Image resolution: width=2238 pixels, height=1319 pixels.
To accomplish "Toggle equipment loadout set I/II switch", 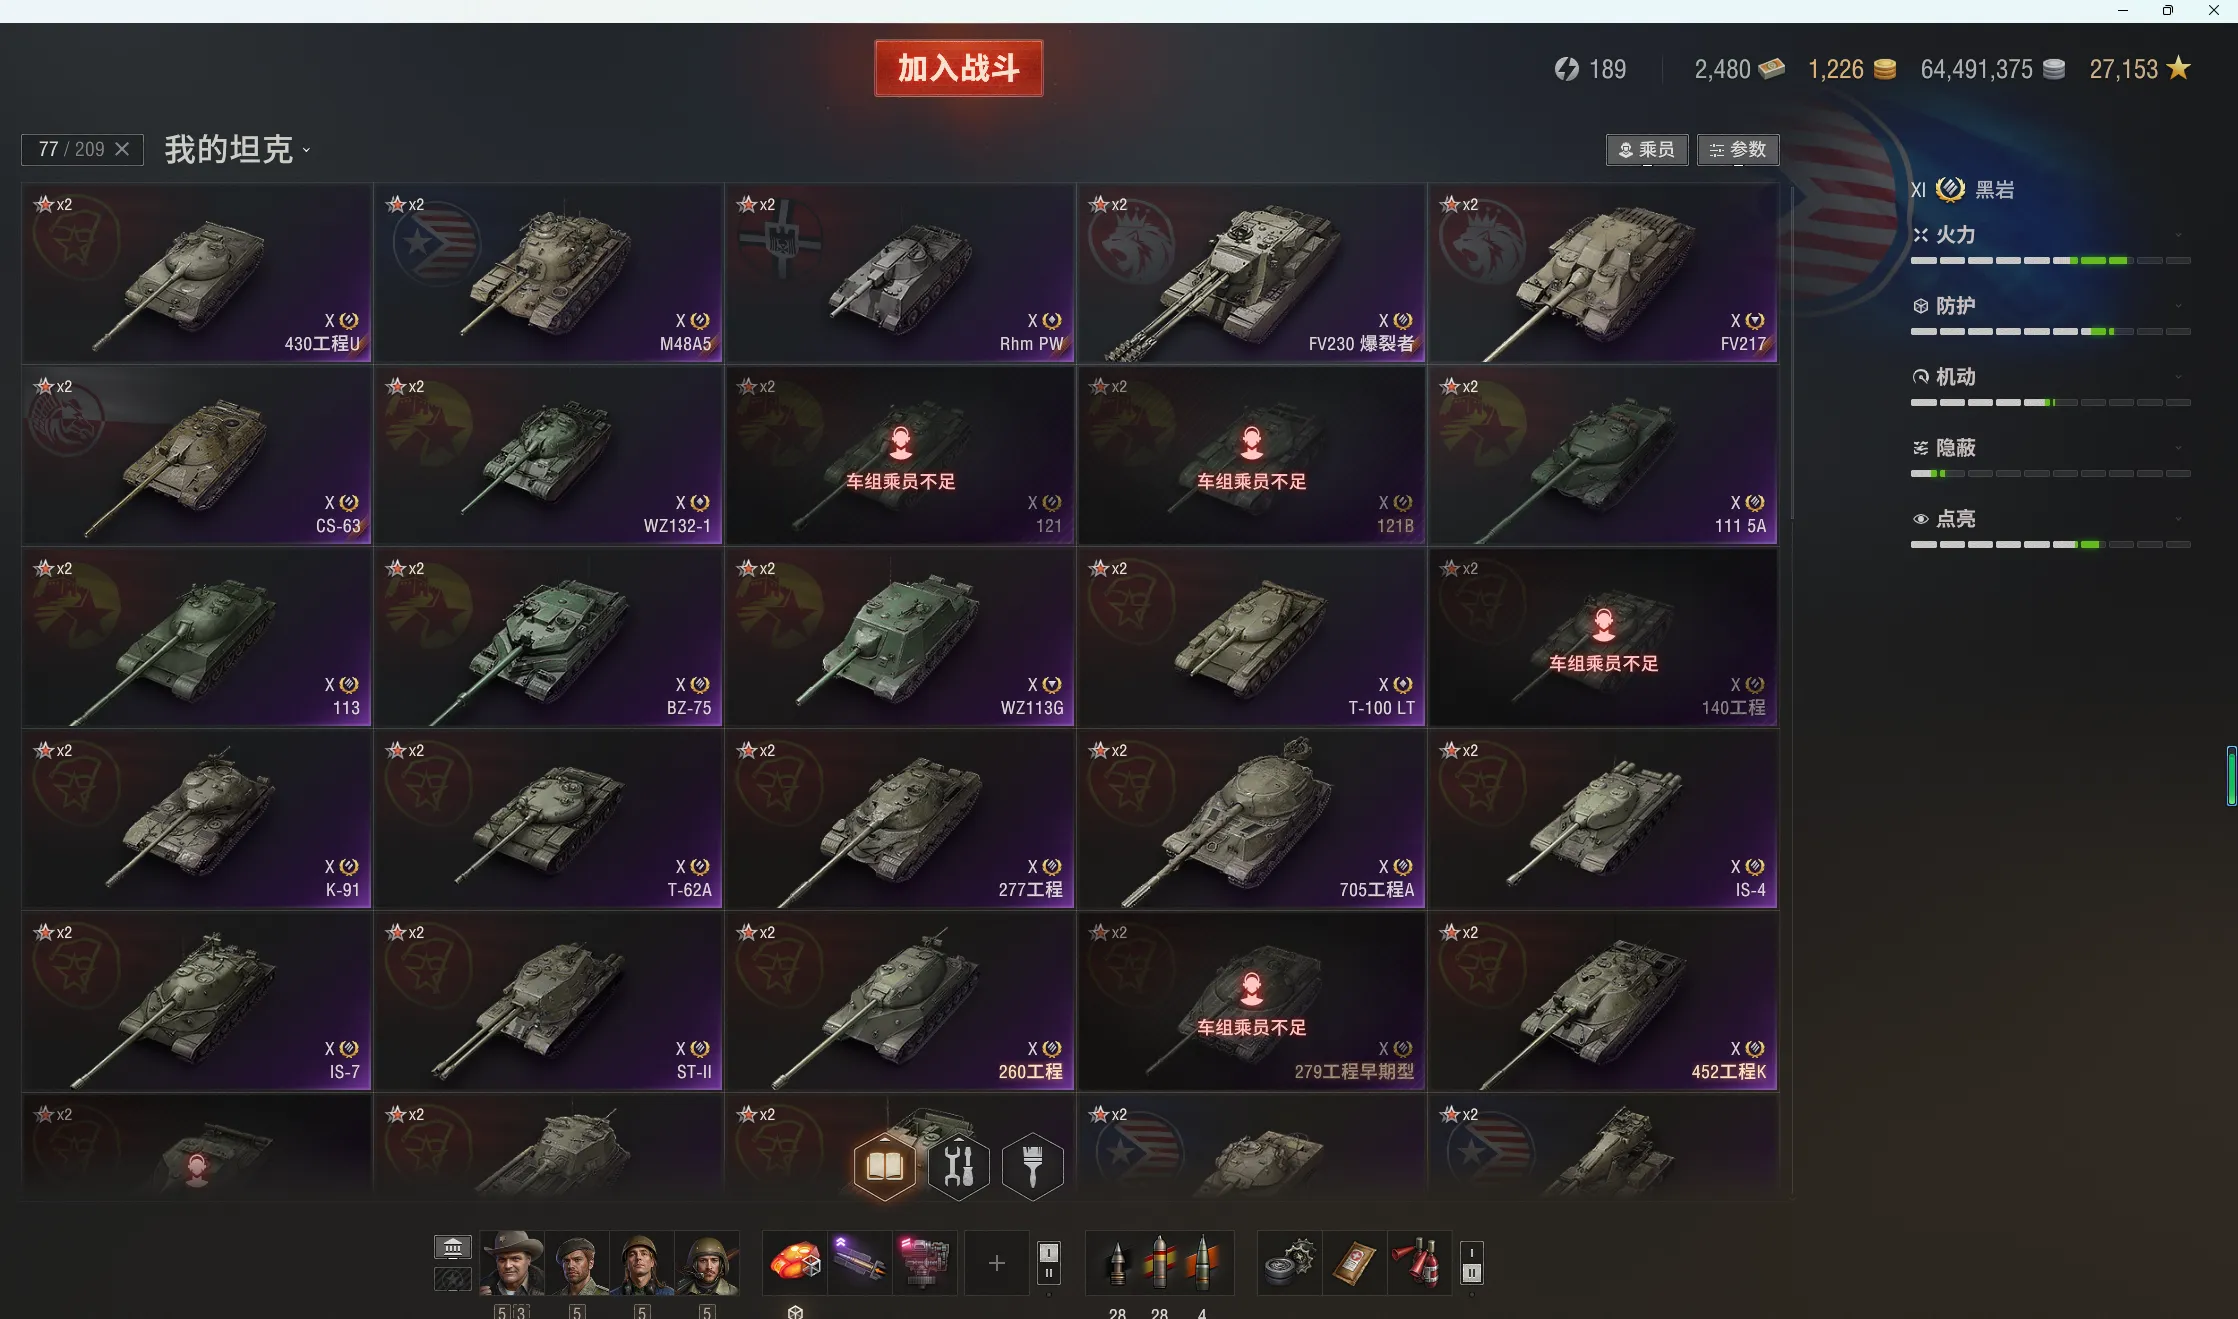I will 1048,1263.
